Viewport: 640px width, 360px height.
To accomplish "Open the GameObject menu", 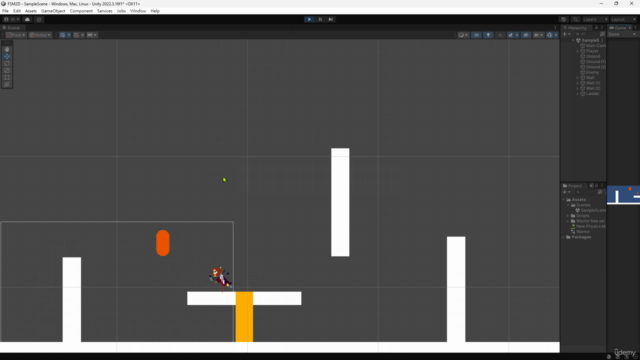I will click(53, 11).
